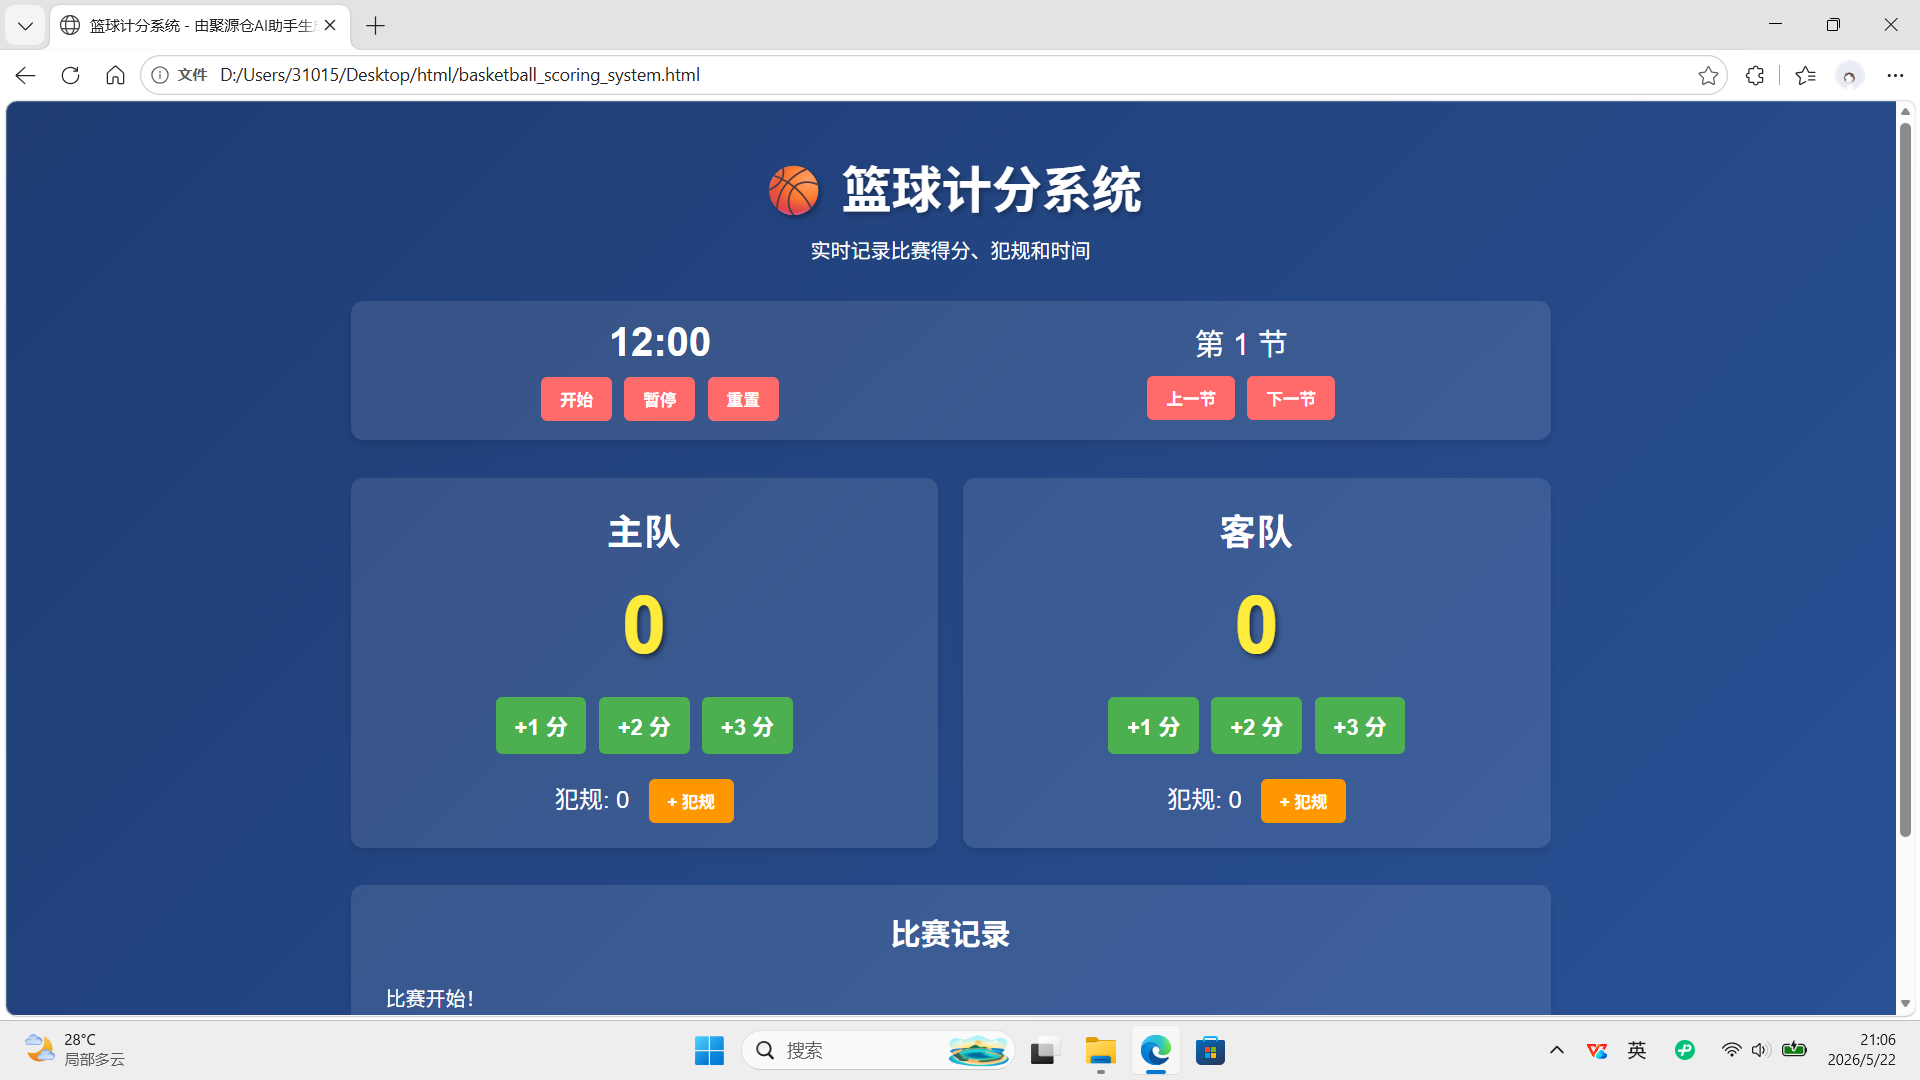Select the 篮球计分系统 browser tab
The height and width of the screenshot is (1080, 1920).
tap(200, 26)
